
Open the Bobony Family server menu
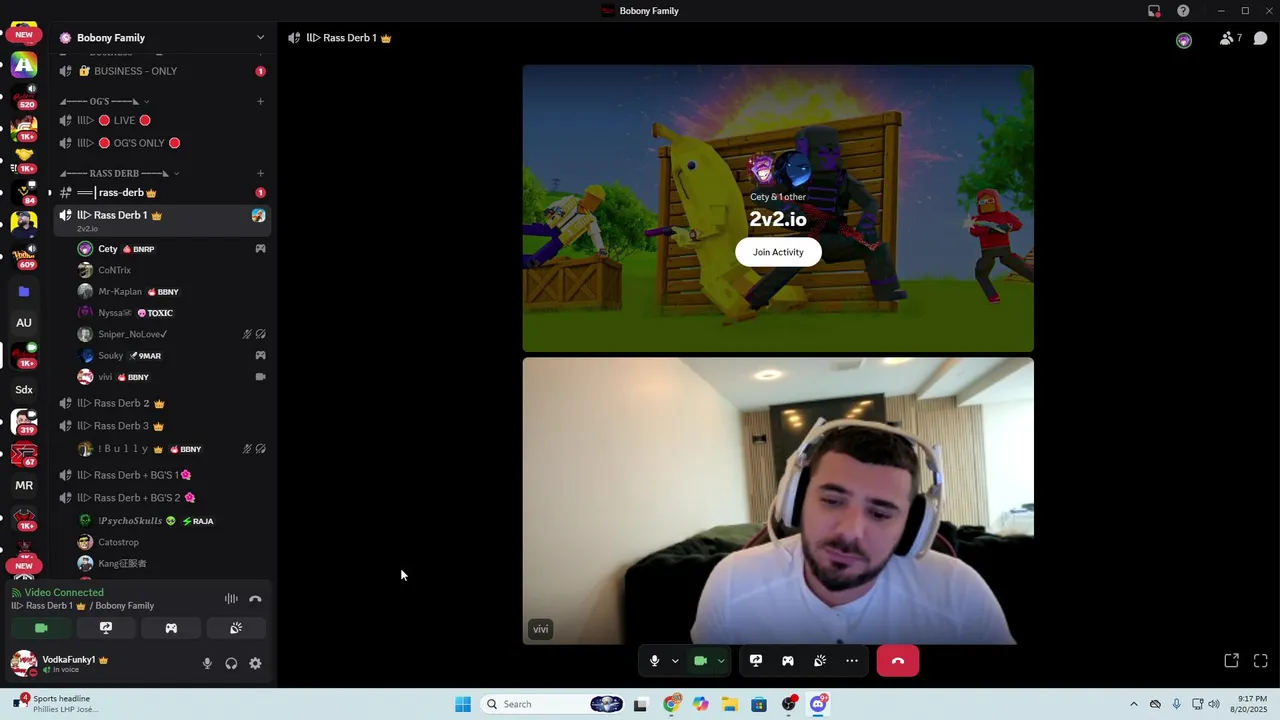tap(163, 38)
